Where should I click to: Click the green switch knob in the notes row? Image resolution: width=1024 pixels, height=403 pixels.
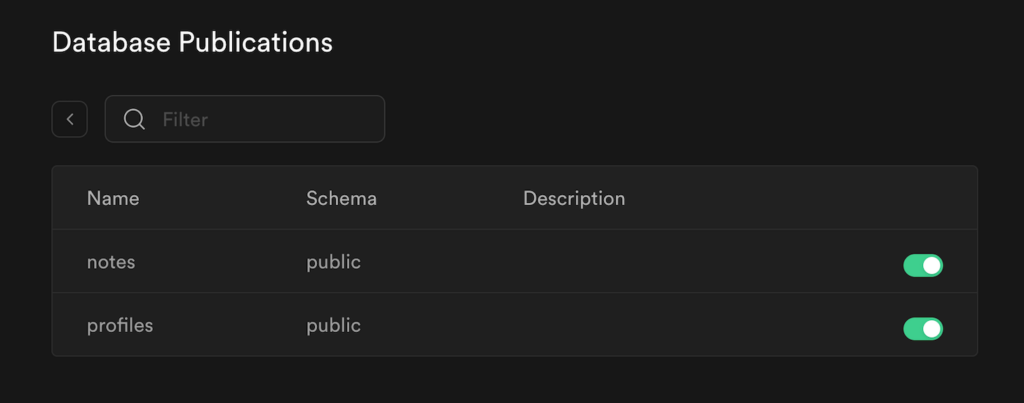coord(932,265)
